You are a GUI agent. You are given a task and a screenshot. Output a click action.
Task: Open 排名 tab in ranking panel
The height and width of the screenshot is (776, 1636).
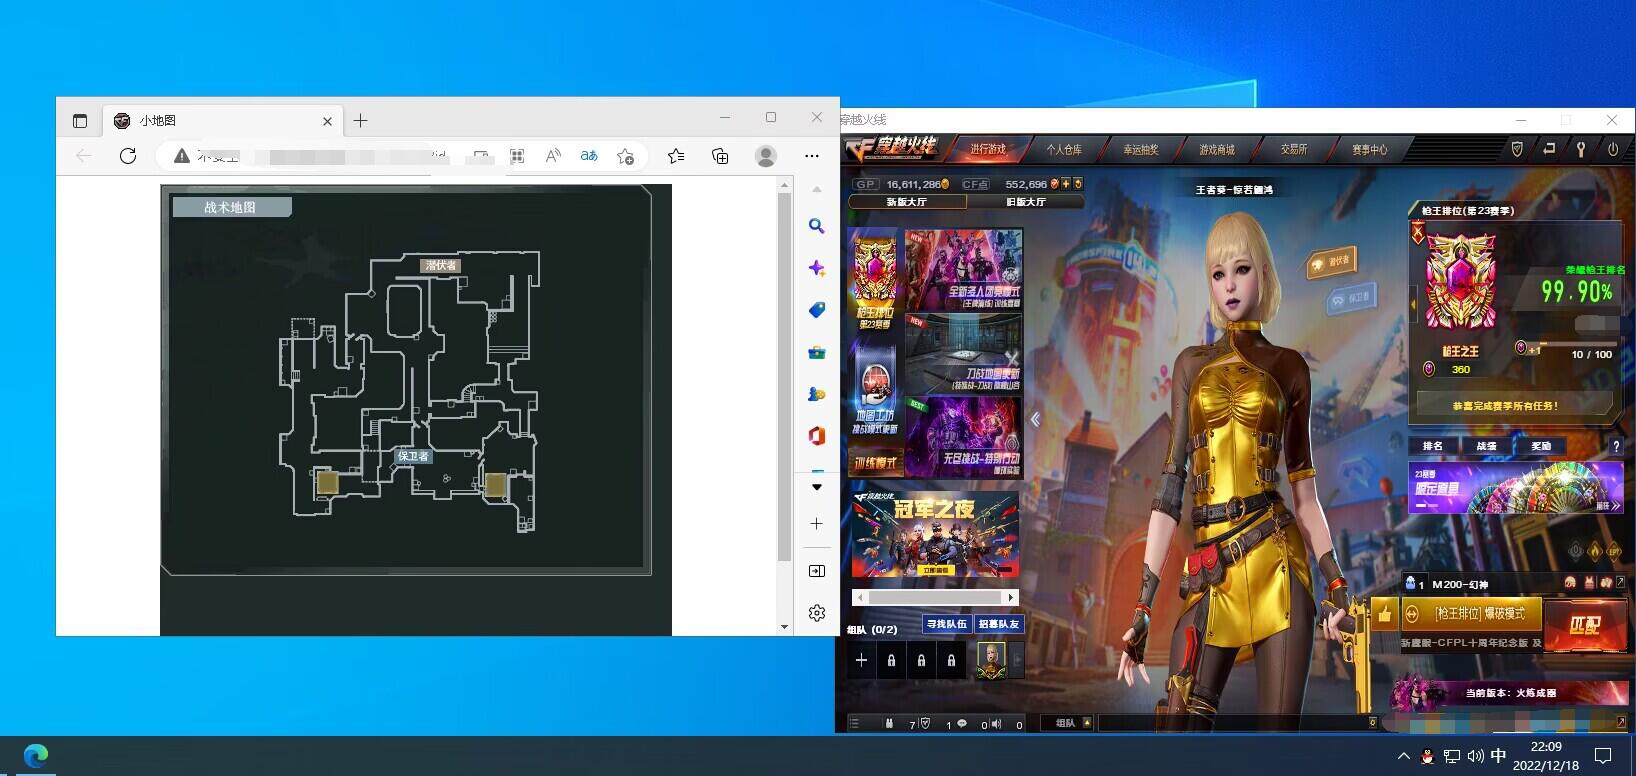pyautogui.click(x=1433, y=446)
